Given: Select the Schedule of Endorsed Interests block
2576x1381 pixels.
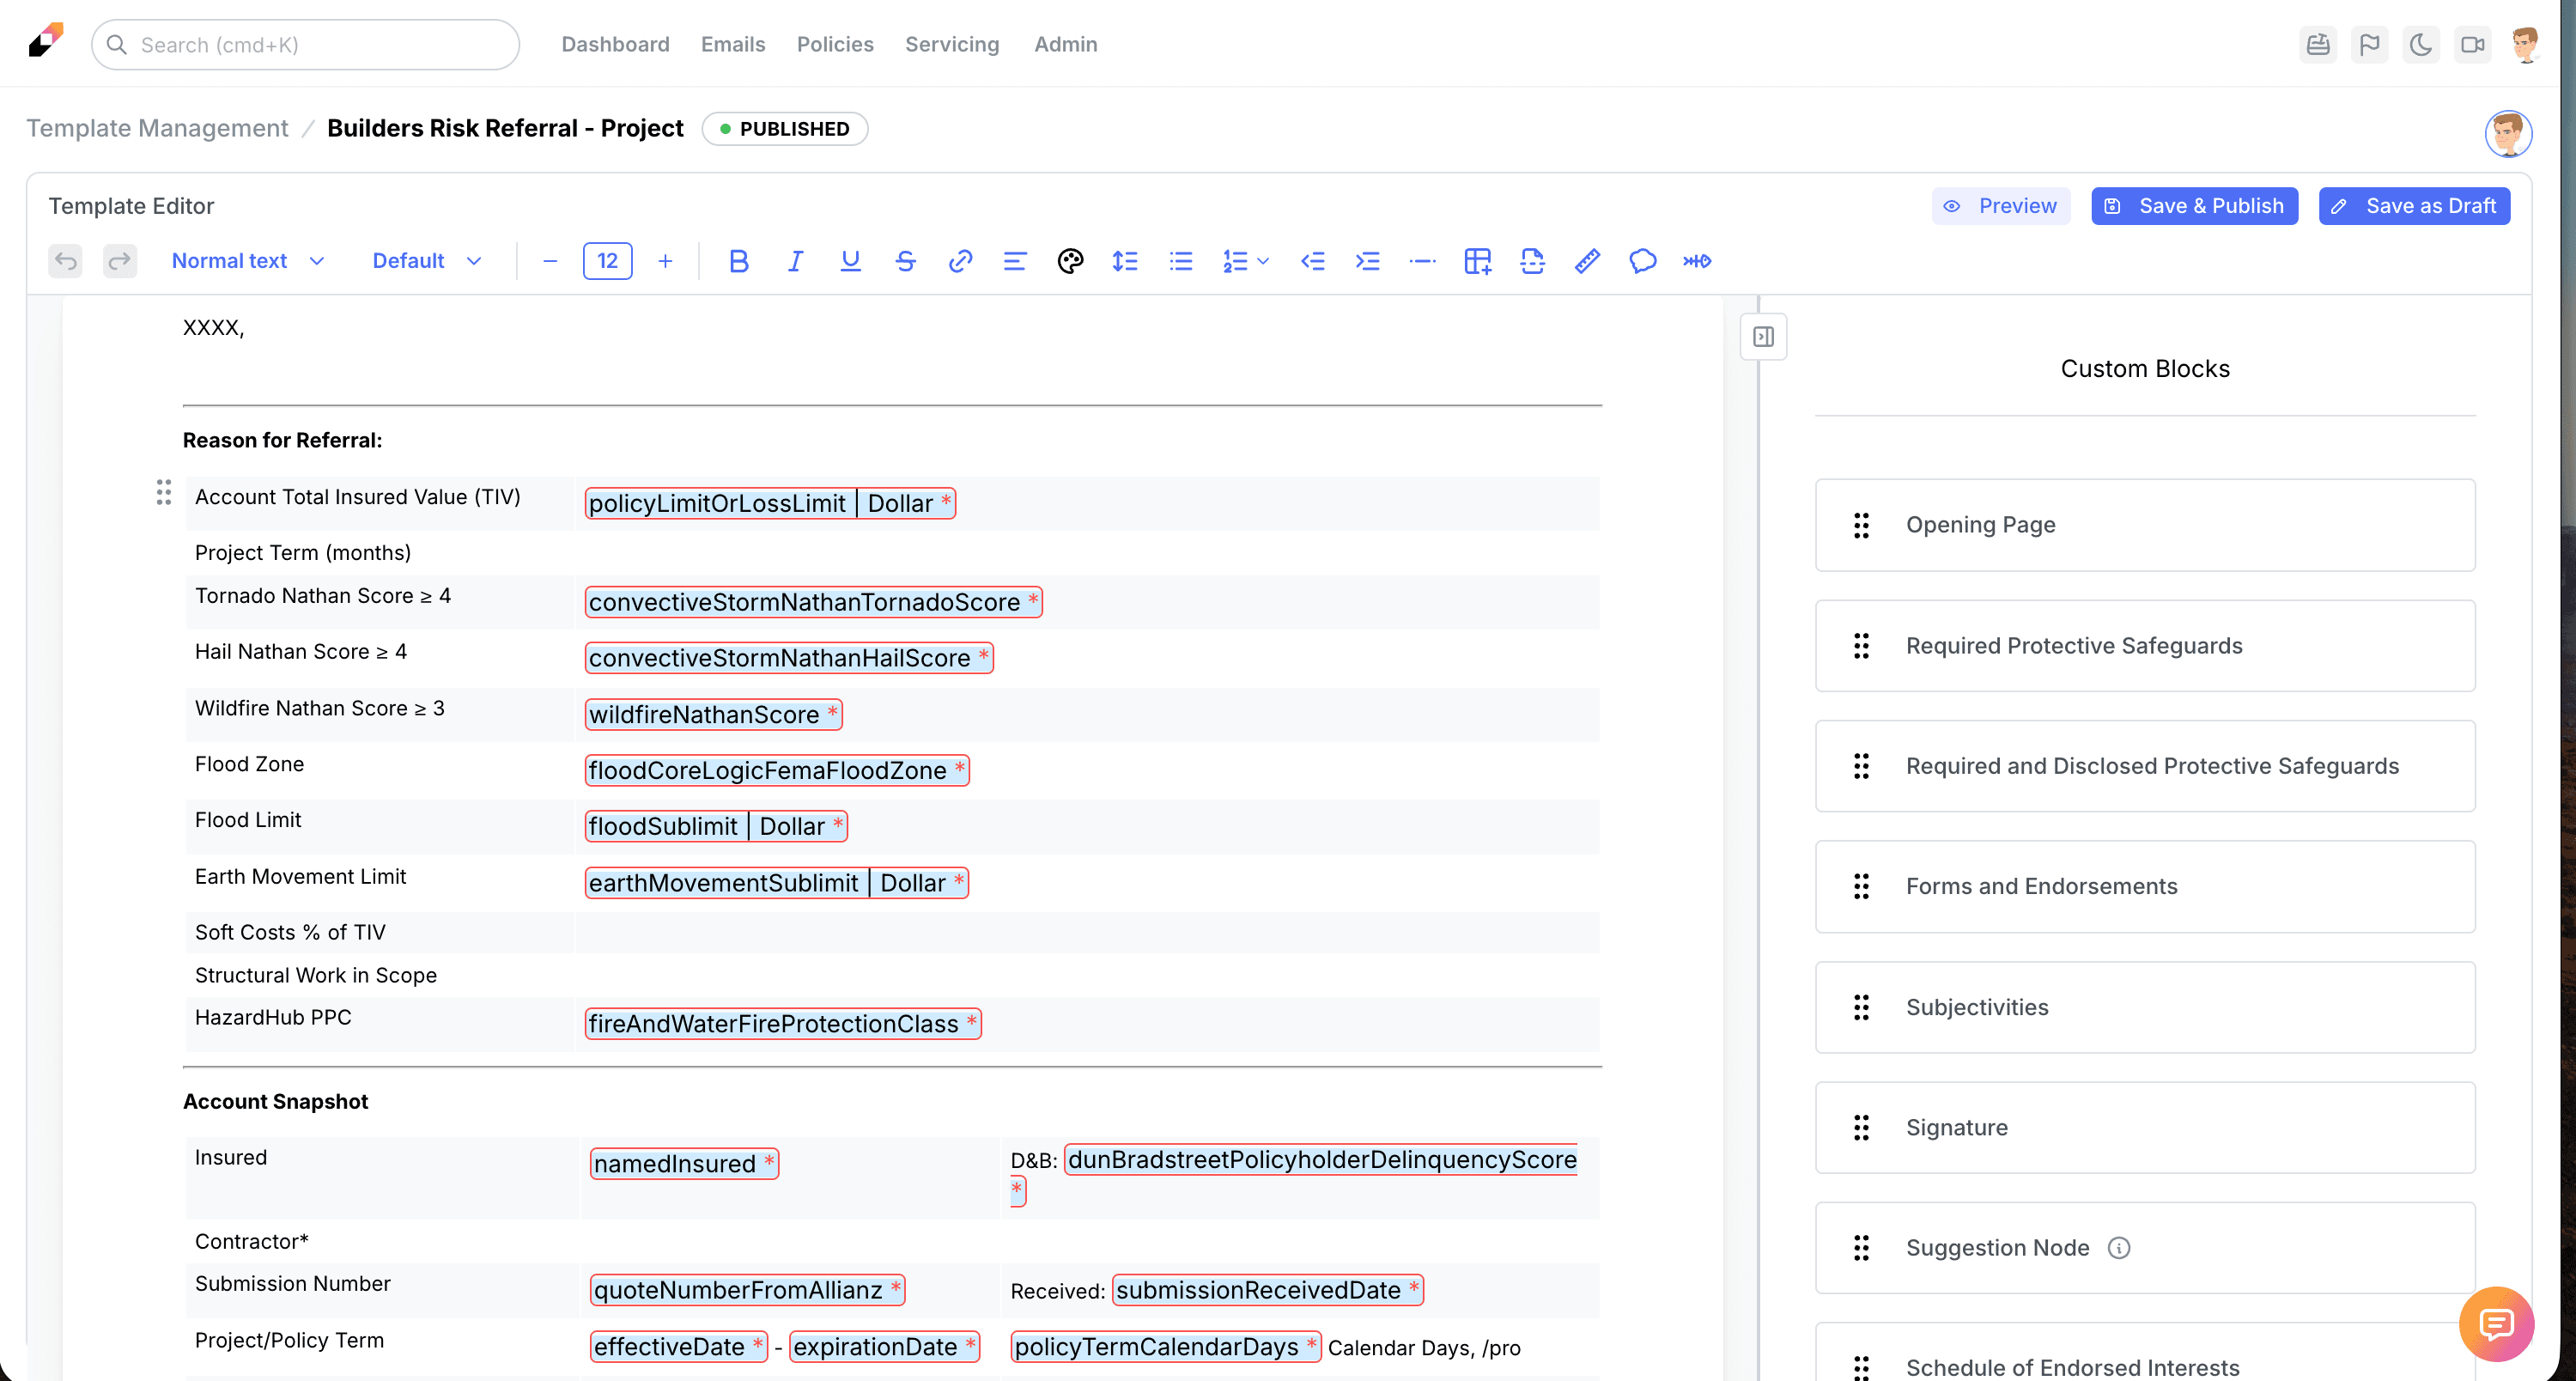Looking at the screenshot, I should (x=2145, y=1353).
